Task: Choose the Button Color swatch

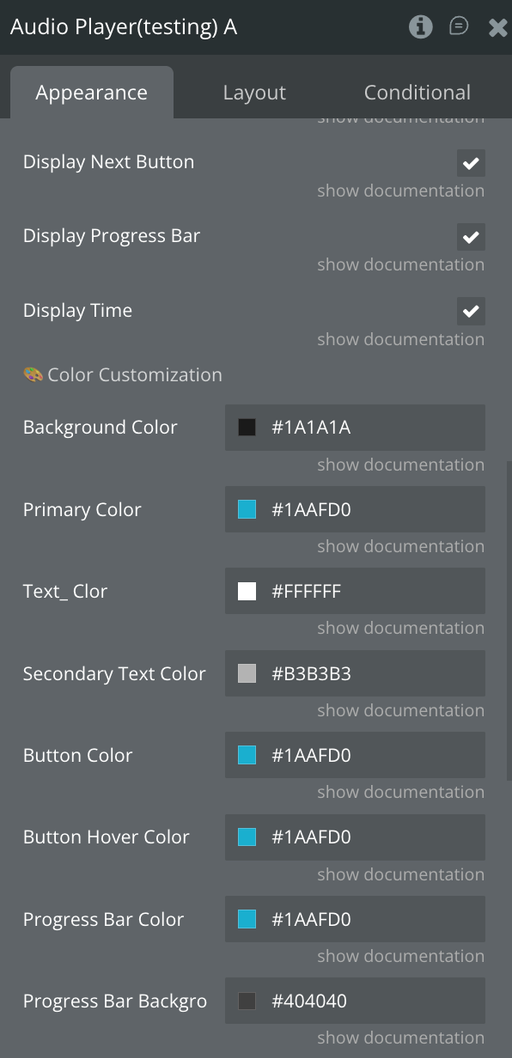Action: click(x=247, y=755)
